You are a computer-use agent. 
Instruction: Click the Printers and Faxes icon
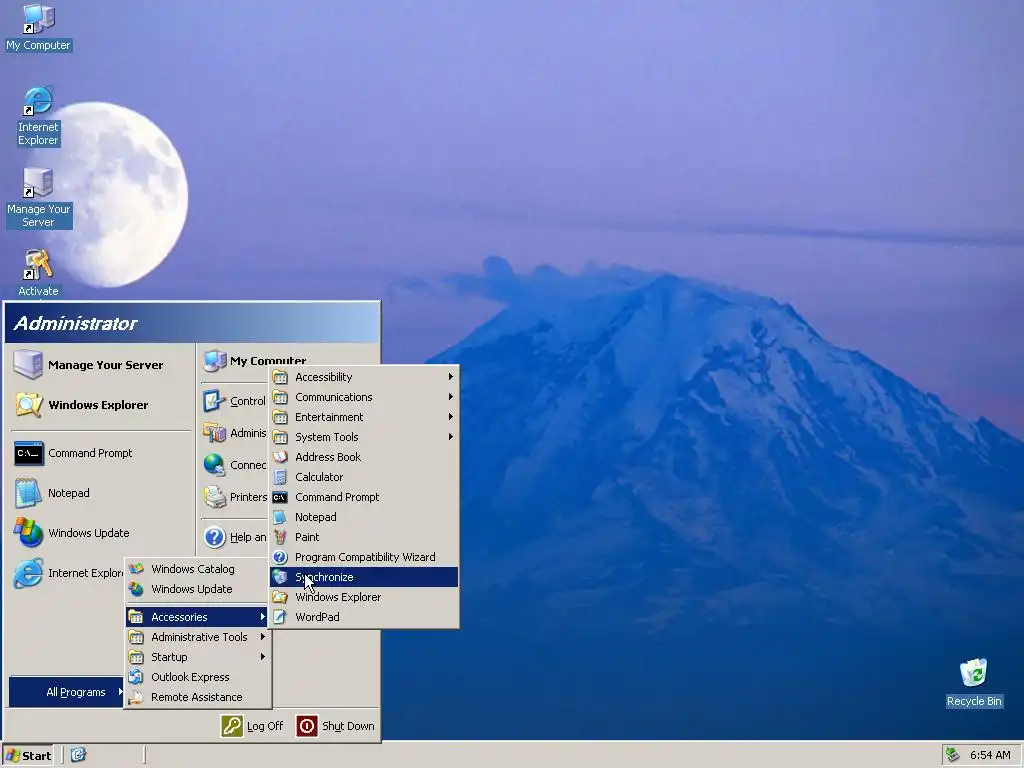tap(214, 497)
